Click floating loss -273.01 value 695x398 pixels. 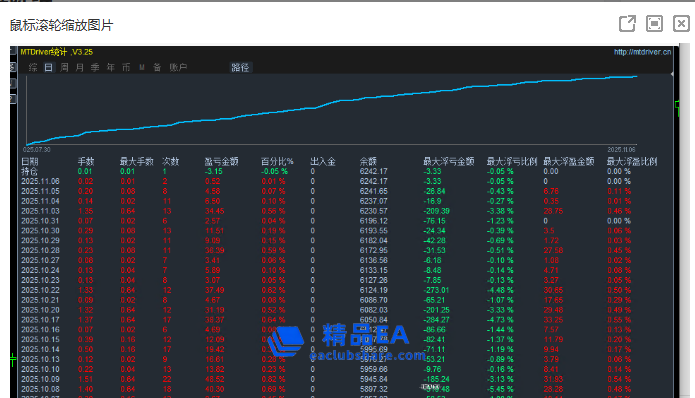point(436,290)
